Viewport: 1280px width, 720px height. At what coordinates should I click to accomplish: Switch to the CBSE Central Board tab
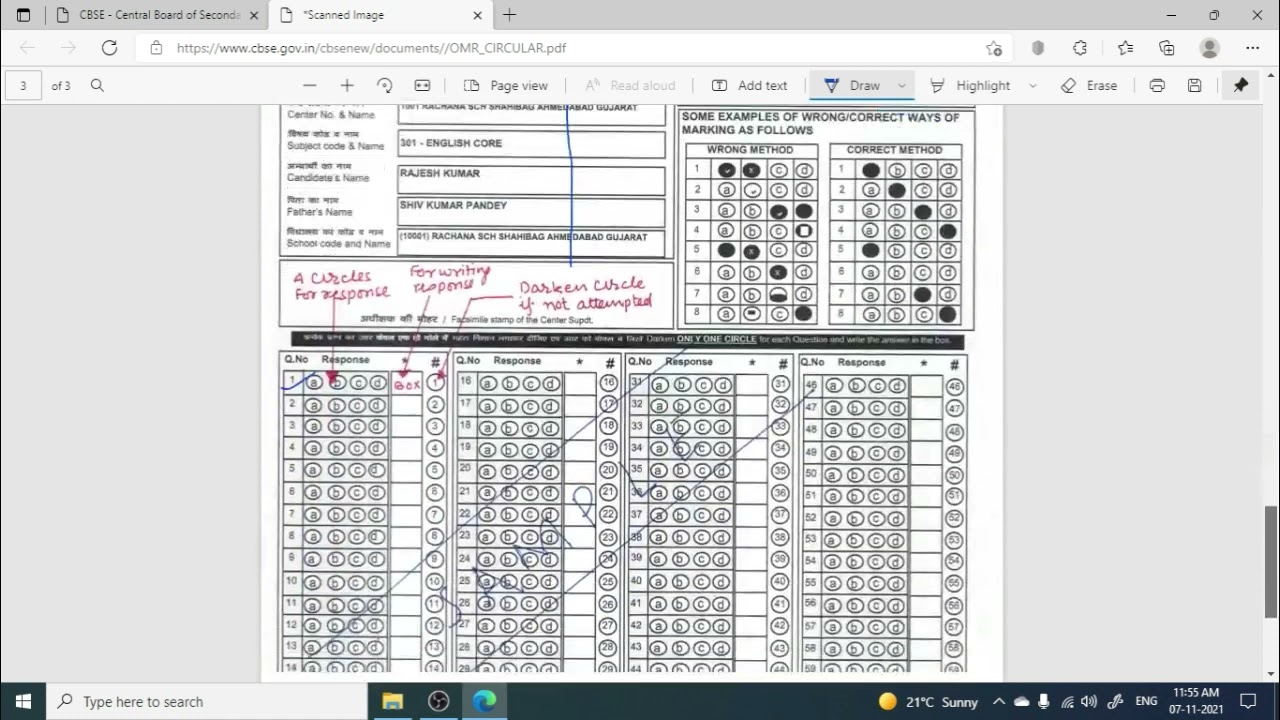click(158, 15)
